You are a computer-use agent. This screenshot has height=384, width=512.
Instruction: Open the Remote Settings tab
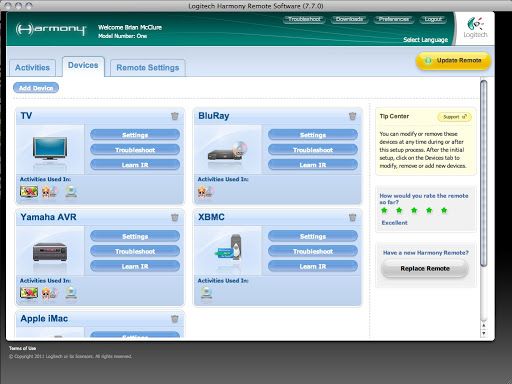click(148, 68)
